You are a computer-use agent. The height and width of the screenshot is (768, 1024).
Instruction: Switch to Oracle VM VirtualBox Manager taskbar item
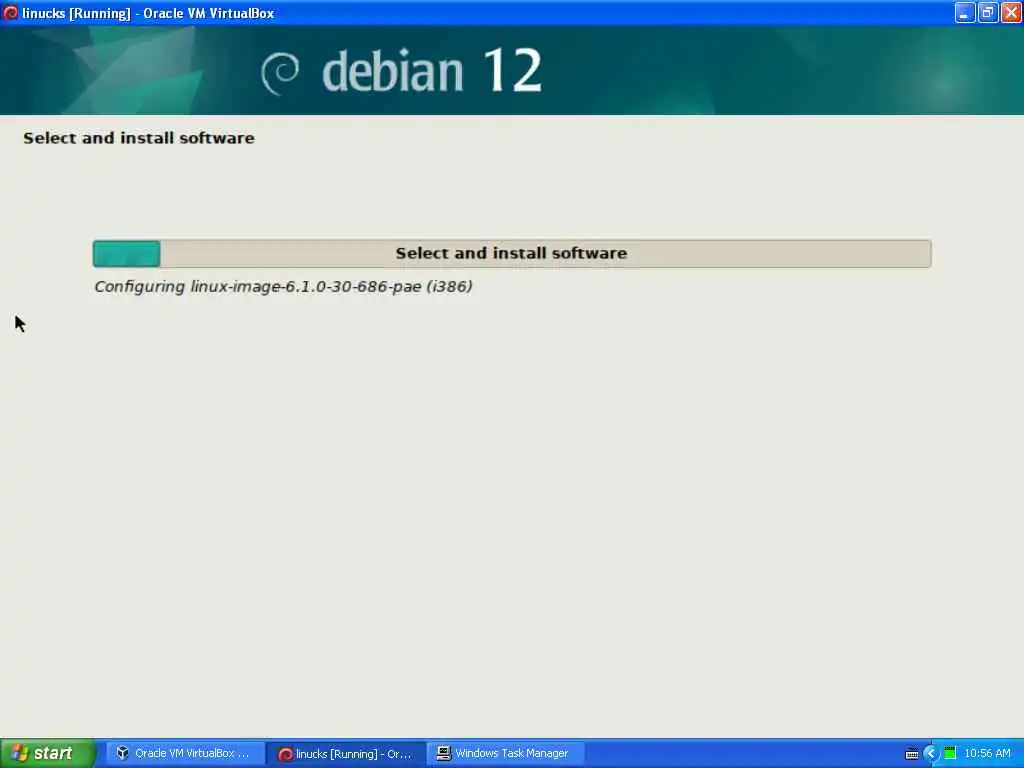[x=186, y=753]
